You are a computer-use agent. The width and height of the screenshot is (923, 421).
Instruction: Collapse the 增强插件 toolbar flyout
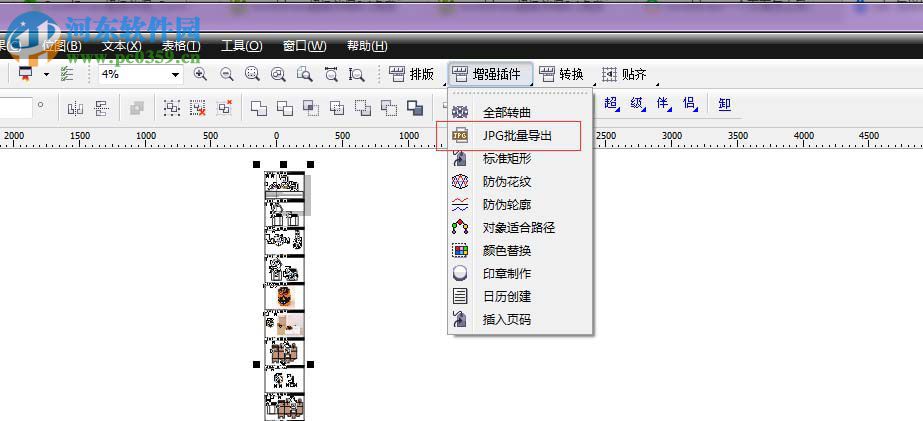coord(490,74)
